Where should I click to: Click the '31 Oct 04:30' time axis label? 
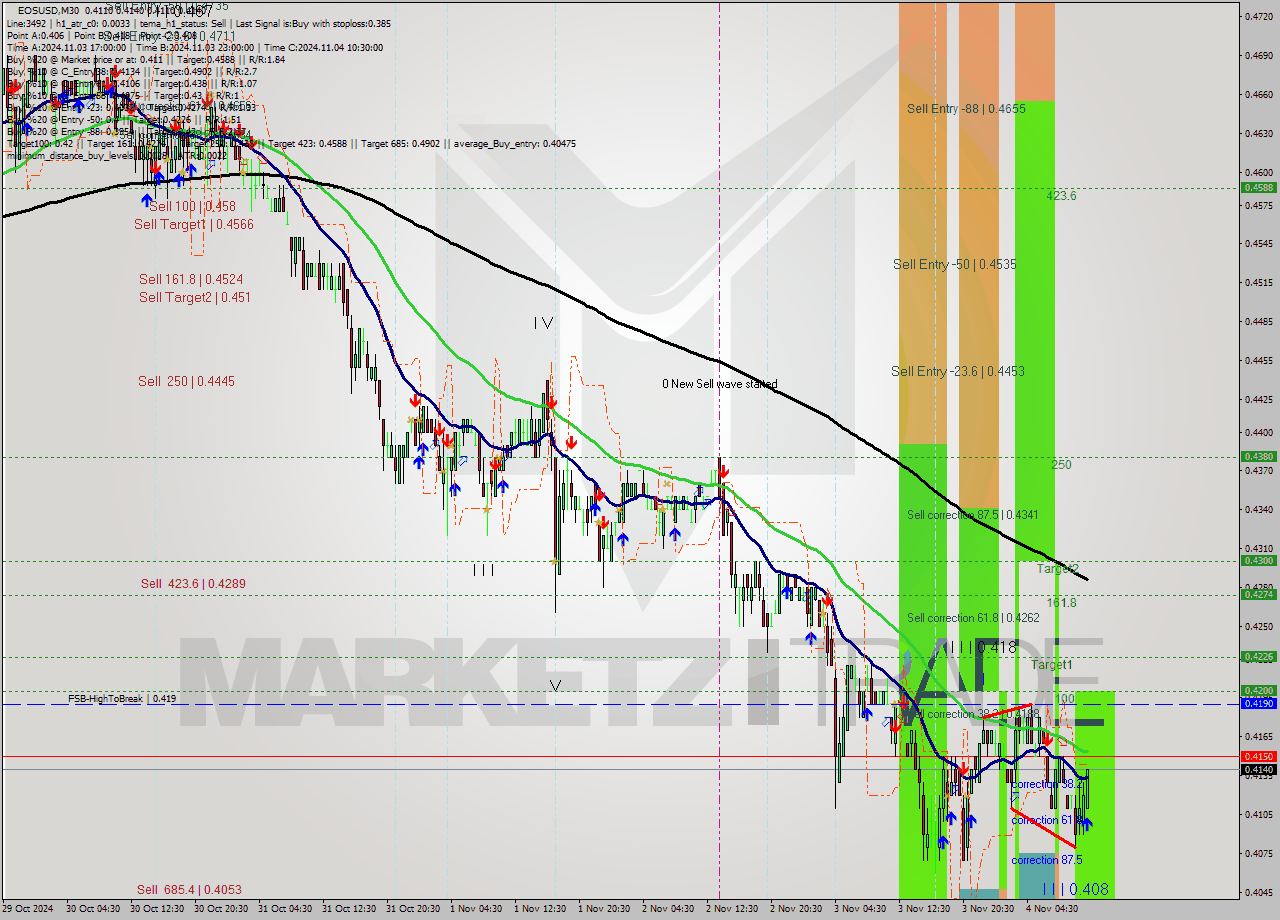click(x=286, y=909)
